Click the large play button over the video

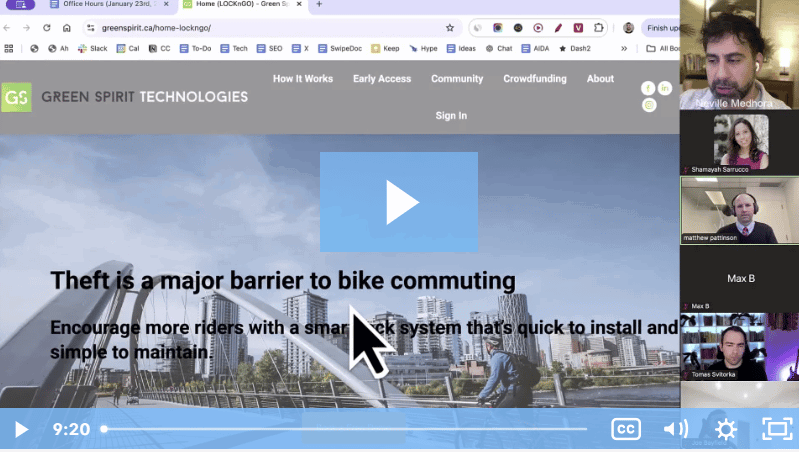(399, 202)
